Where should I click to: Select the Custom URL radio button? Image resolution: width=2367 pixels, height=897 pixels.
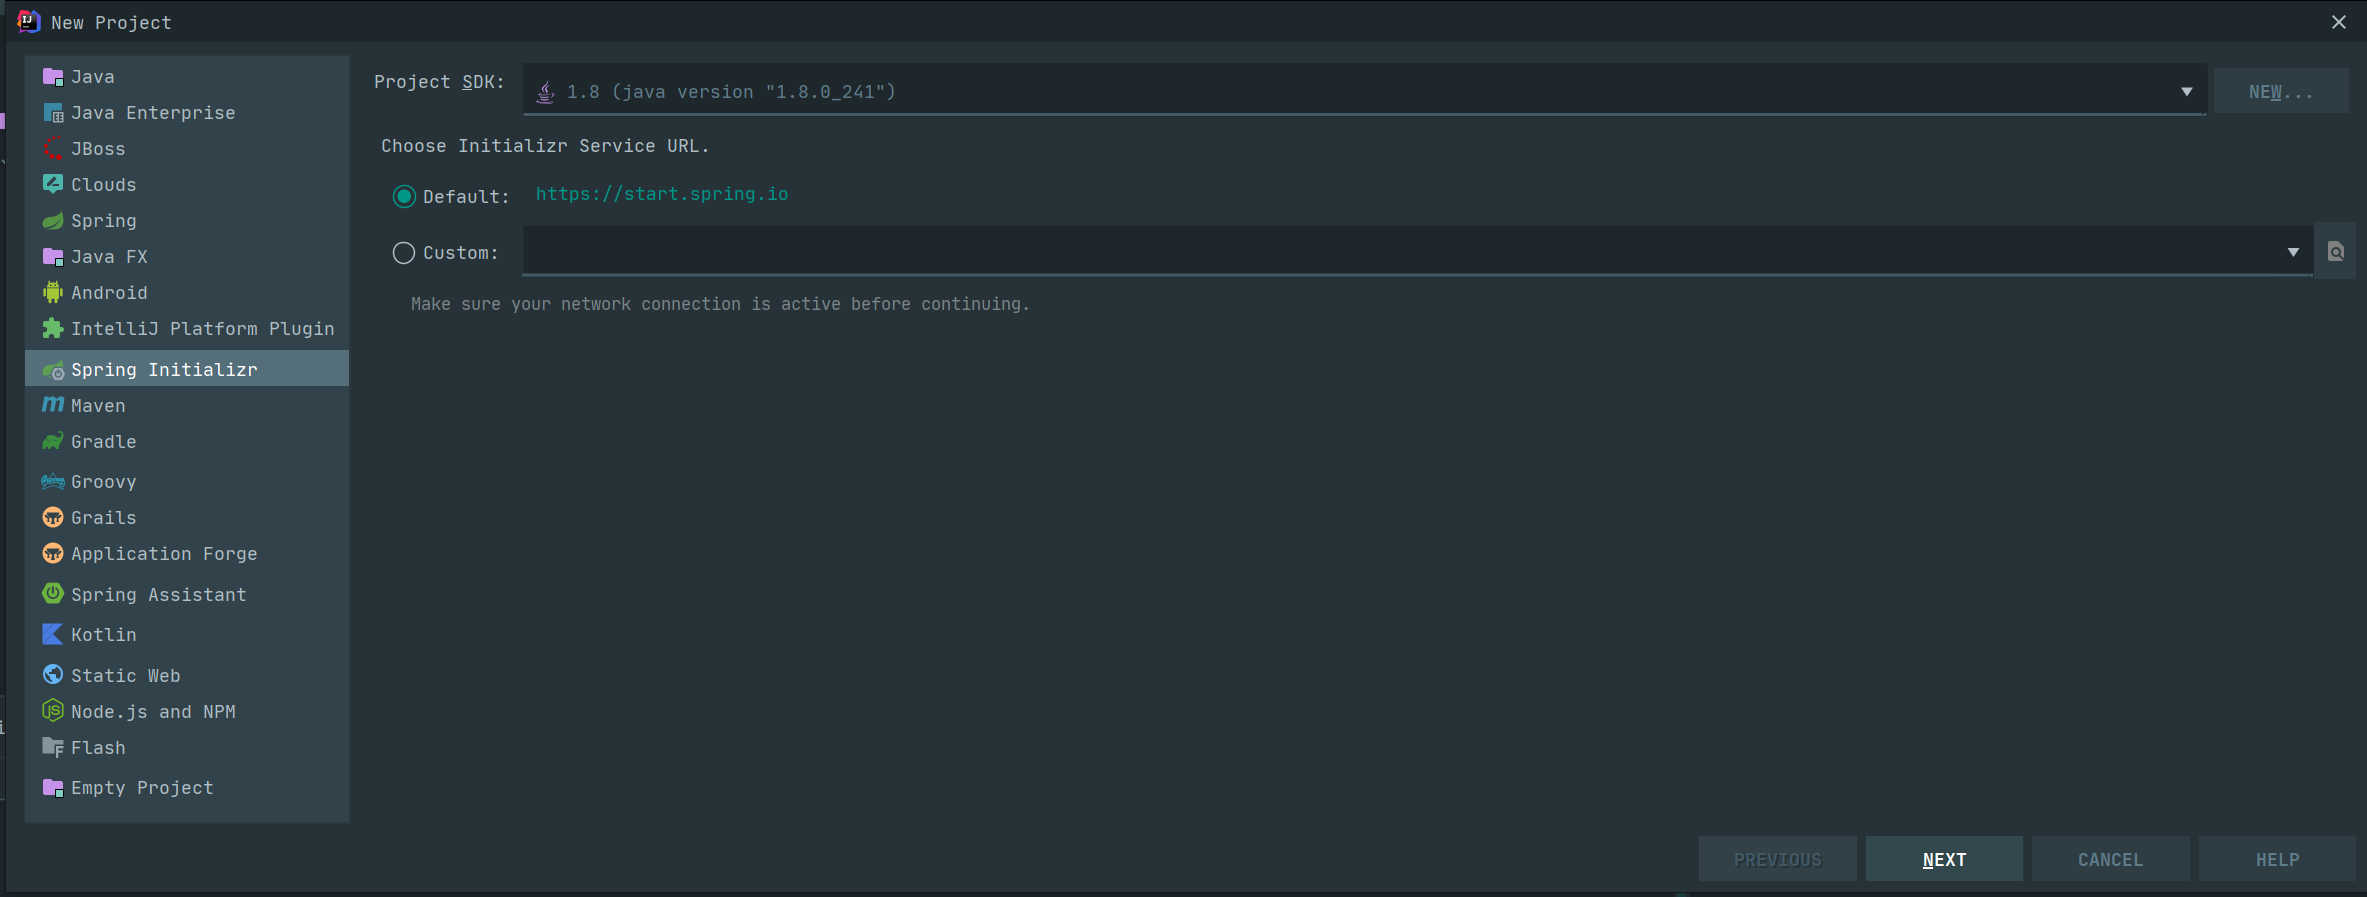pos(404,253)
